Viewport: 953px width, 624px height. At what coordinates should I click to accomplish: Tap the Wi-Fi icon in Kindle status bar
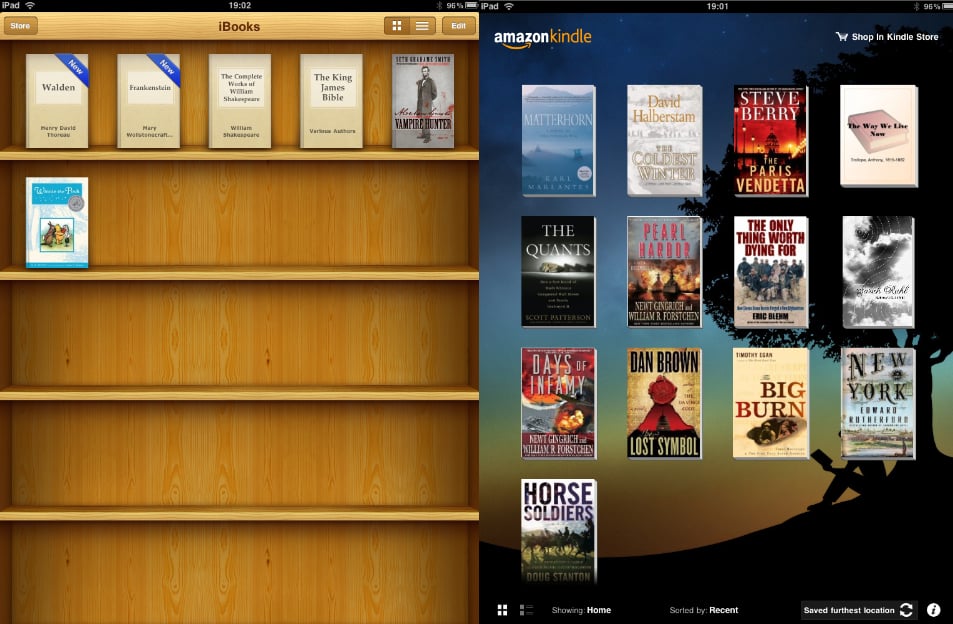pos(509,6)
